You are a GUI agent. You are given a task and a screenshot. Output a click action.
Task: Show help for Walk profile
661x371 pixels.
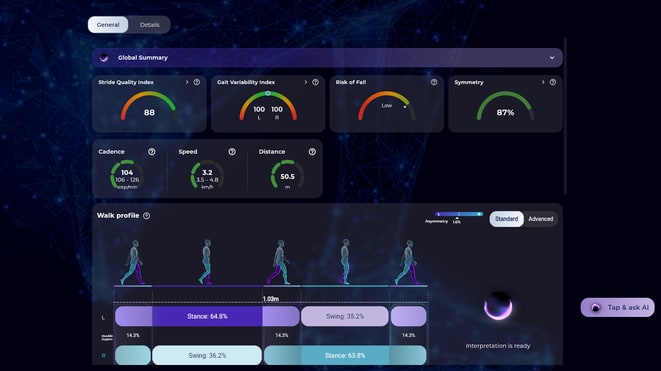(146, 216)
